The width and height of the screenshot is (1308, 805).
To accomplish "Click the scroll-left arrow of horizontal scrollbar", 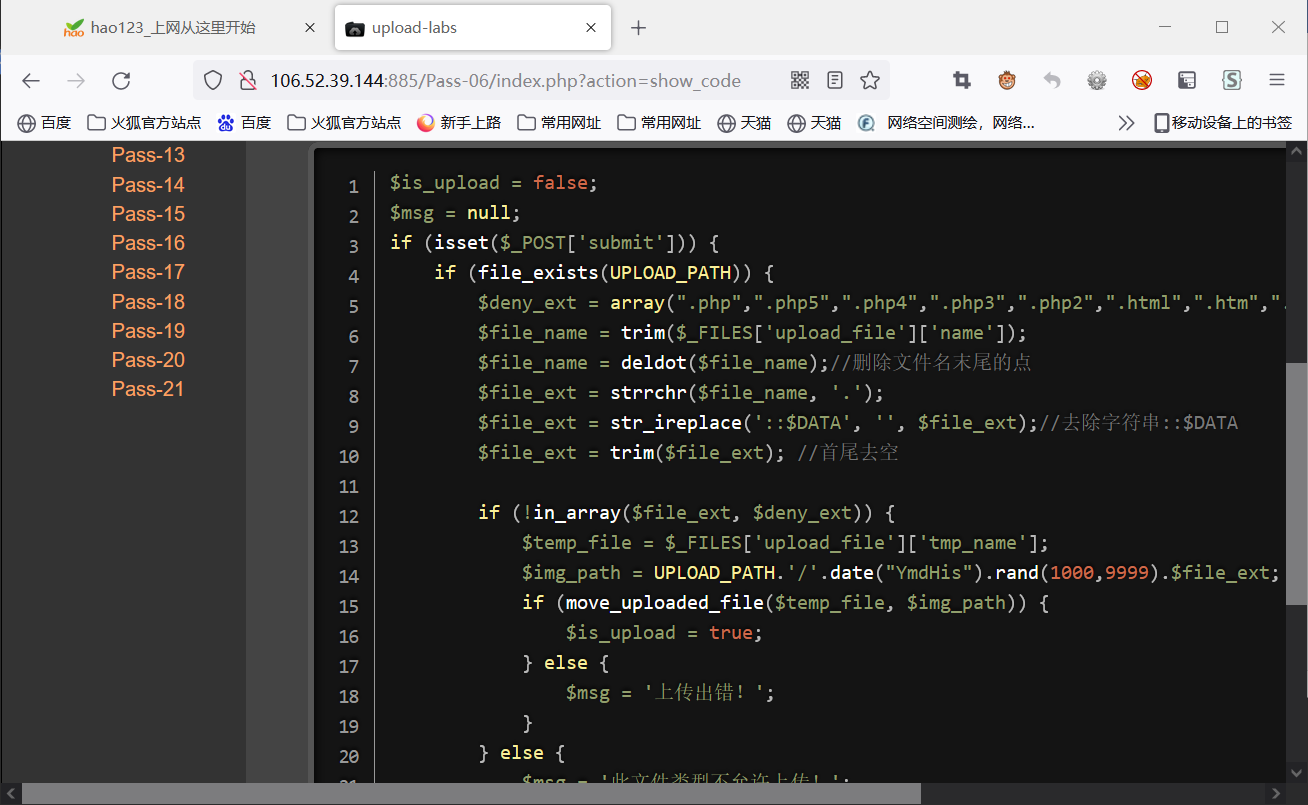I will point(10,793).
